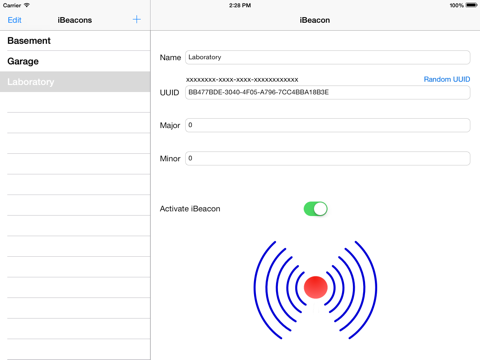Tap the iBeacons list title
The image size is (480, 360).
coord(75,20)
